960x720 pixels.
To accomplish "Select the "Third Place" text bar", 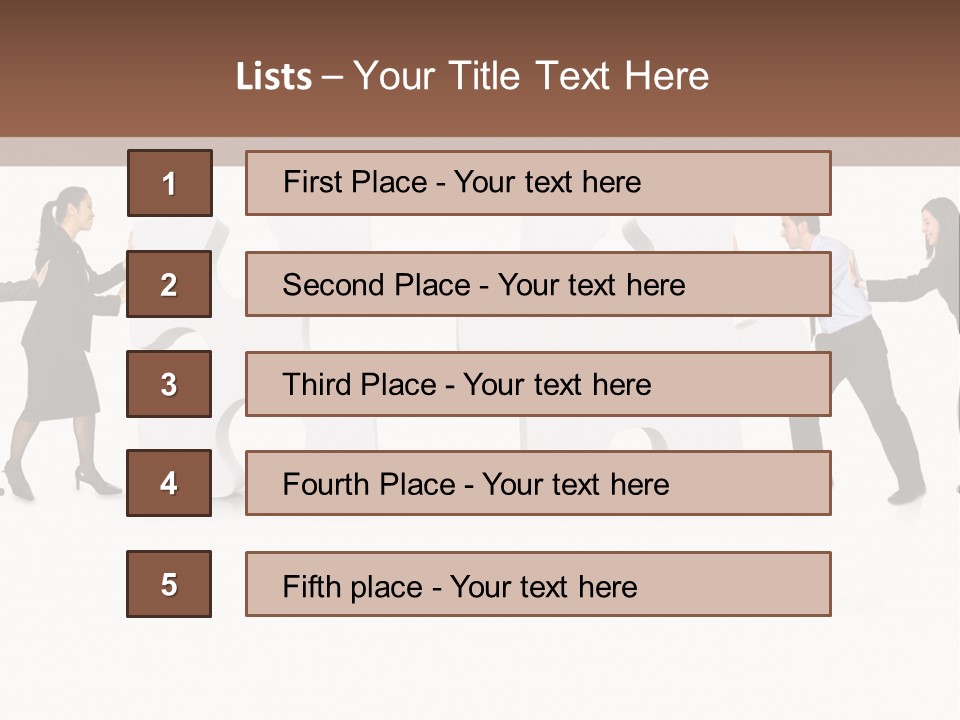I will click(x=538, y=384).
